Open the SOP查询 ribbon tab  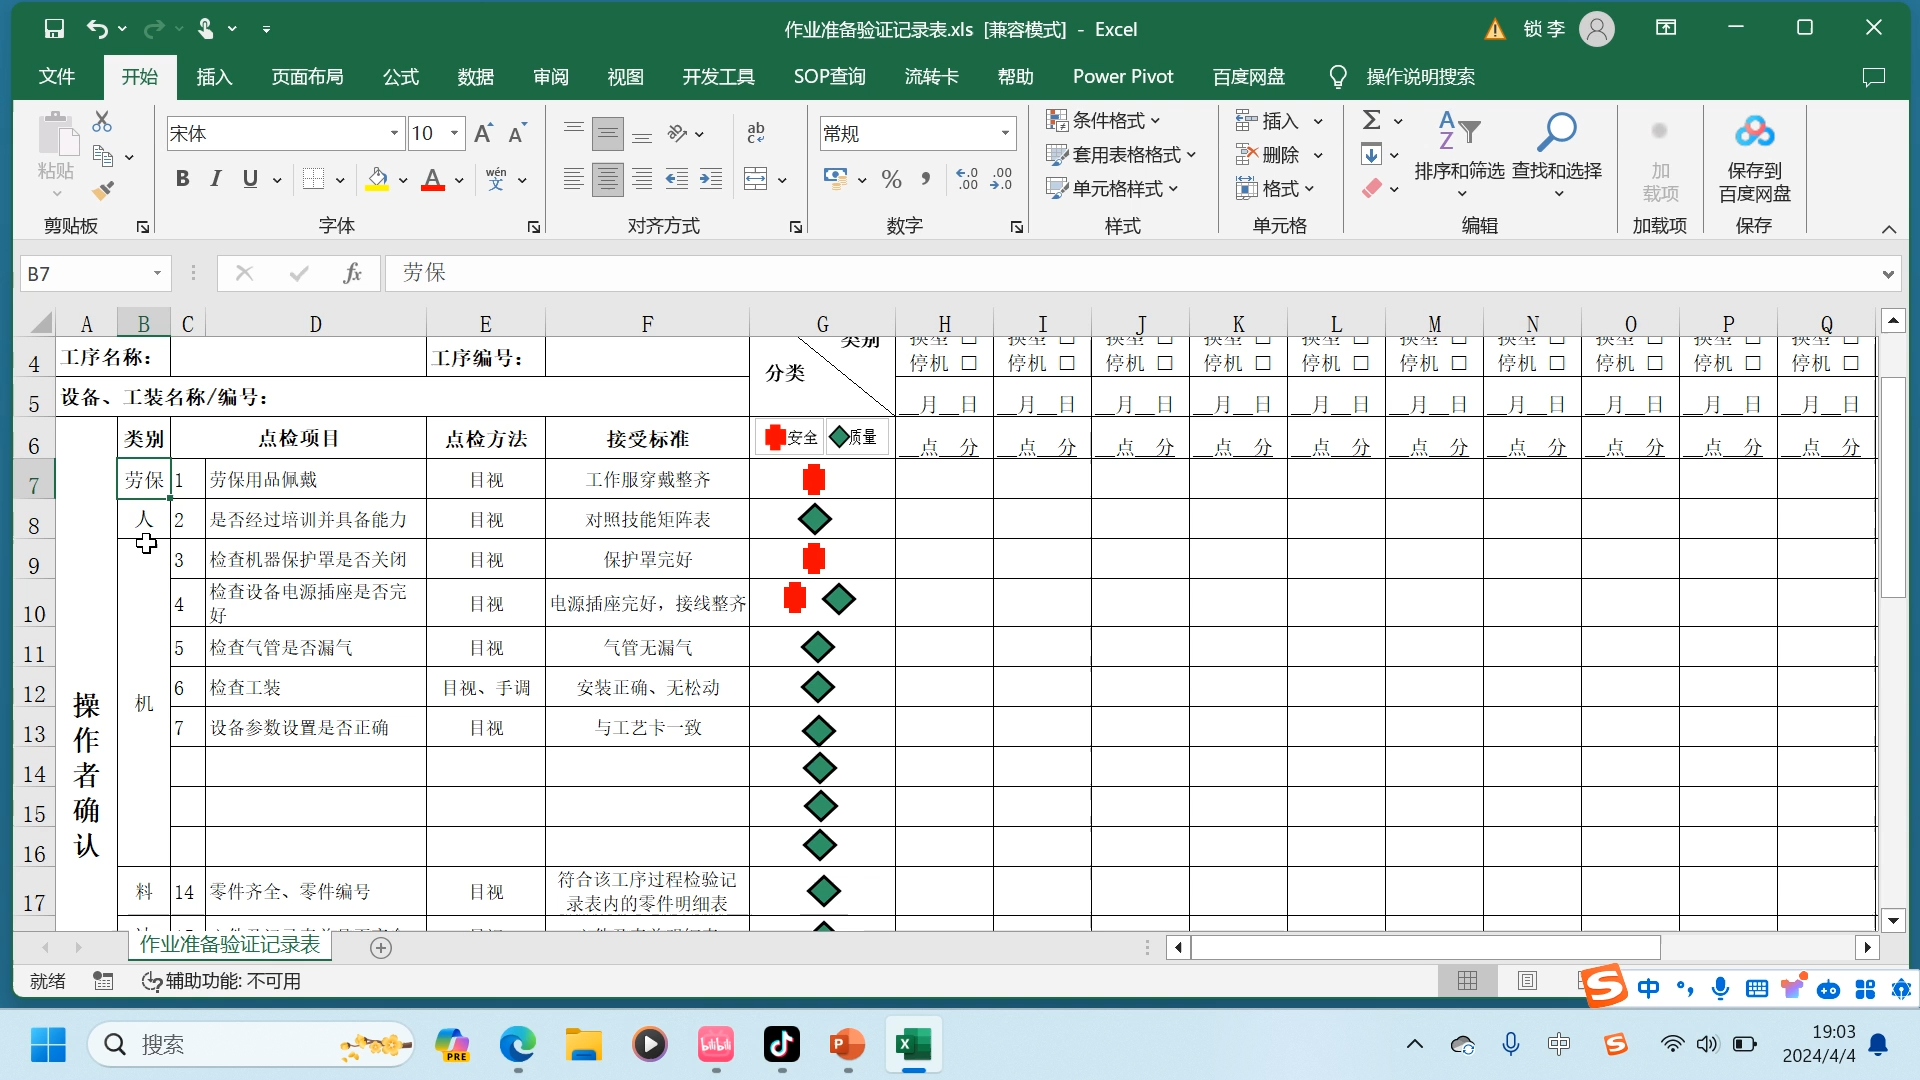pos(830,76)
